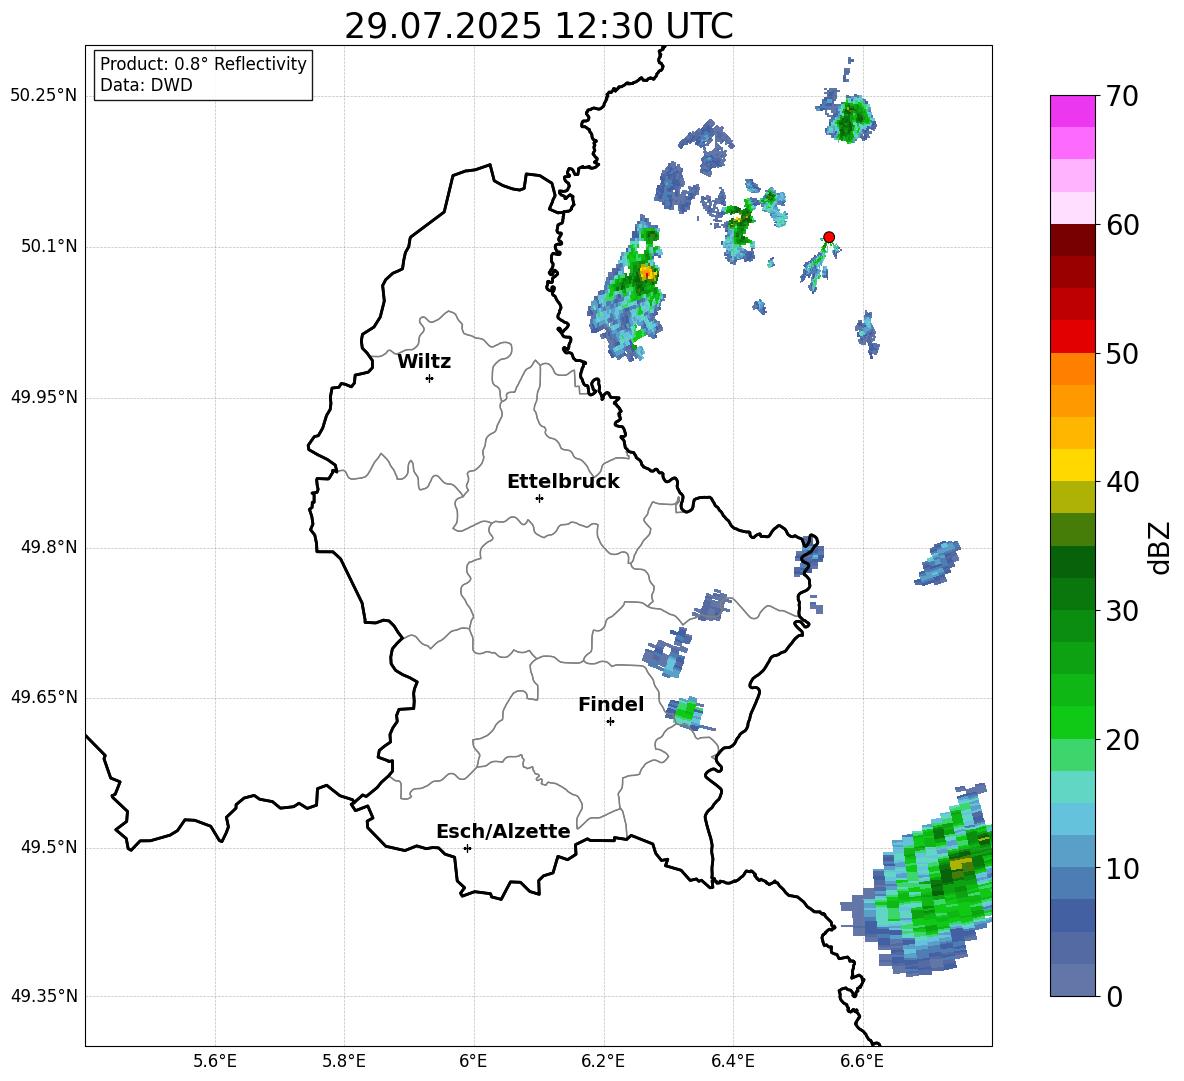This screenshot has height=1081, width=1184.
Task: Click the dark red colorbar segment just below 60
Action: pyautogui.click(x=1073, y=240)
